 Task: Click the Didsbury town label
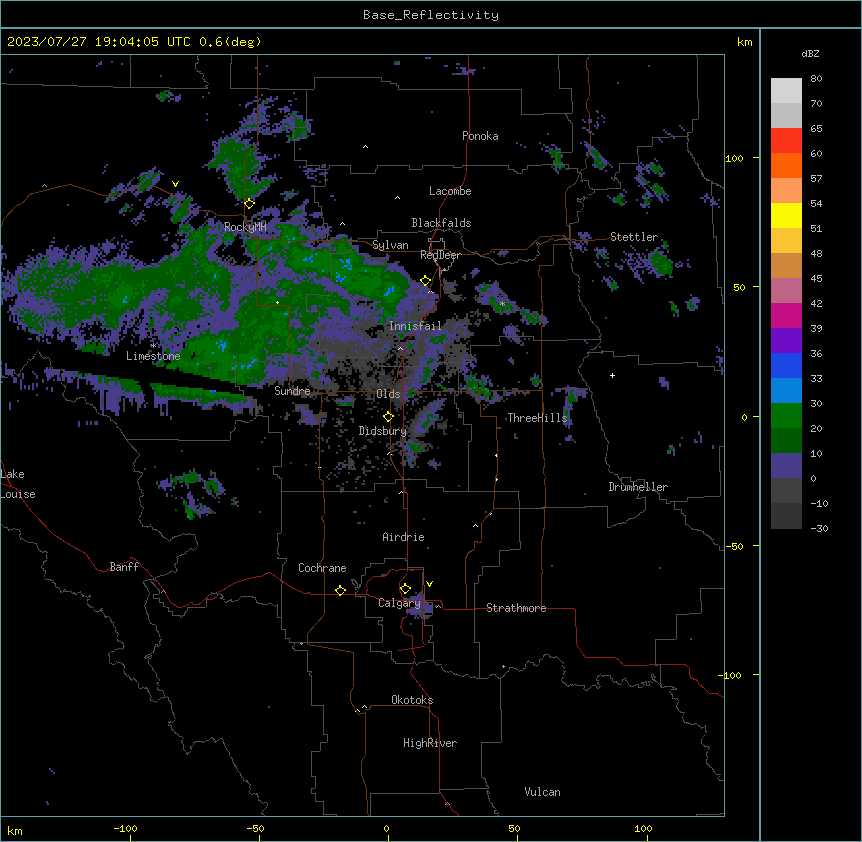pos(383,431)
